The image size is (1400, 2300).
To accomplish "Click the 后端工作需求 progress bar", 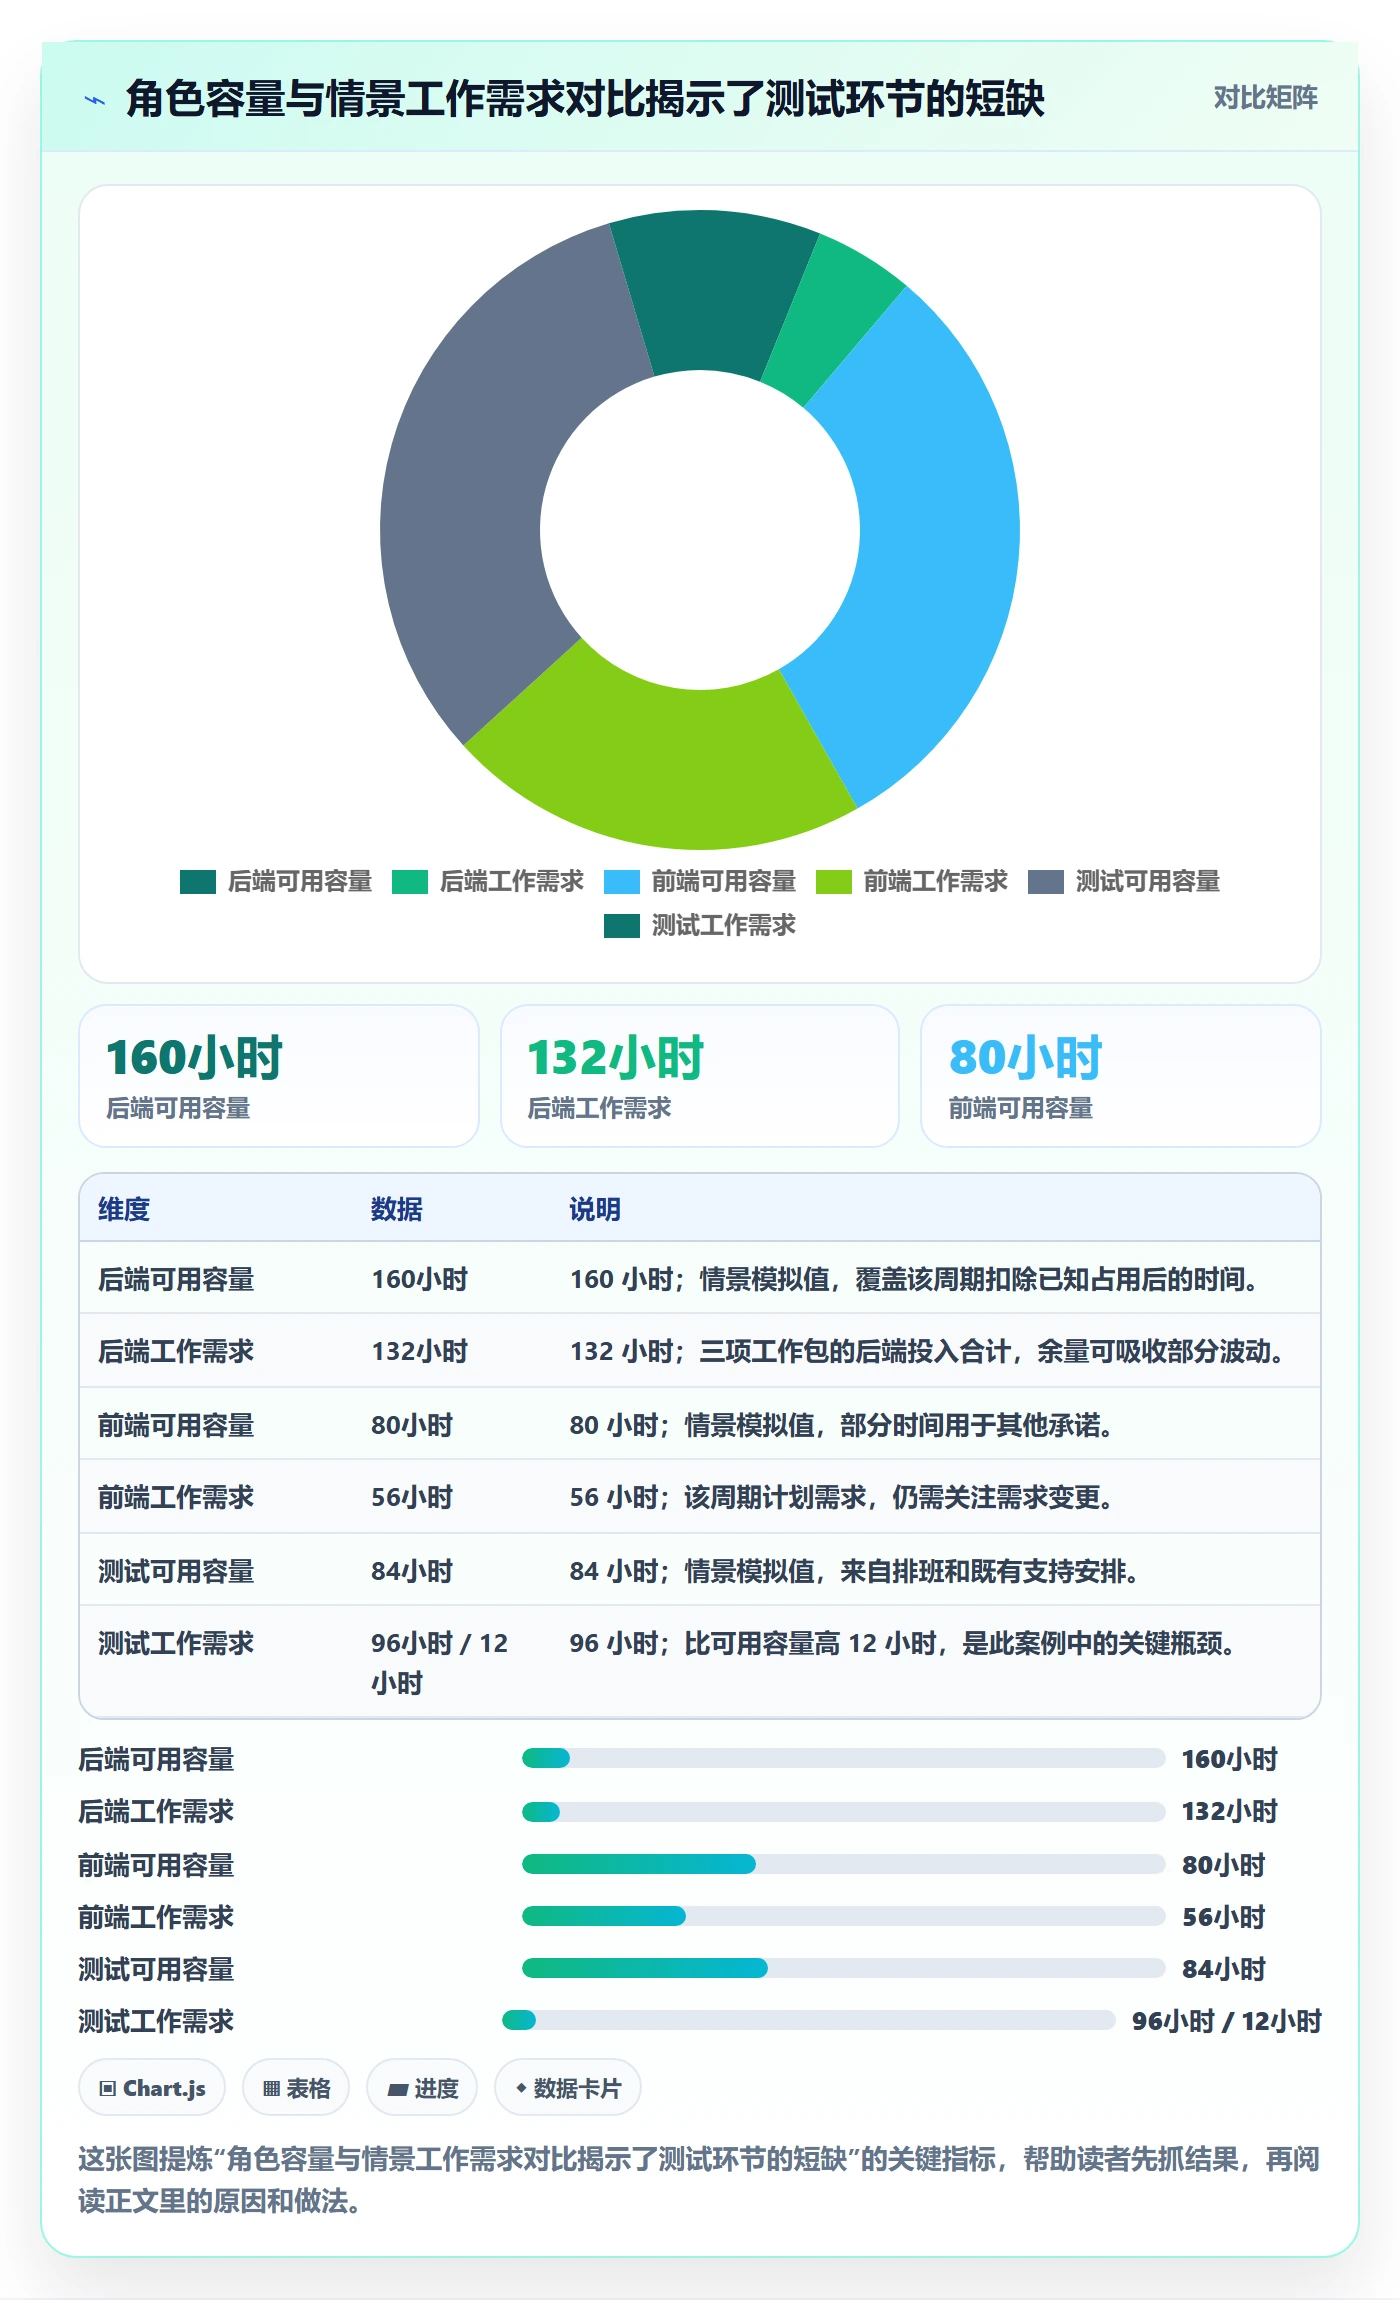I will pos(843,1811).
